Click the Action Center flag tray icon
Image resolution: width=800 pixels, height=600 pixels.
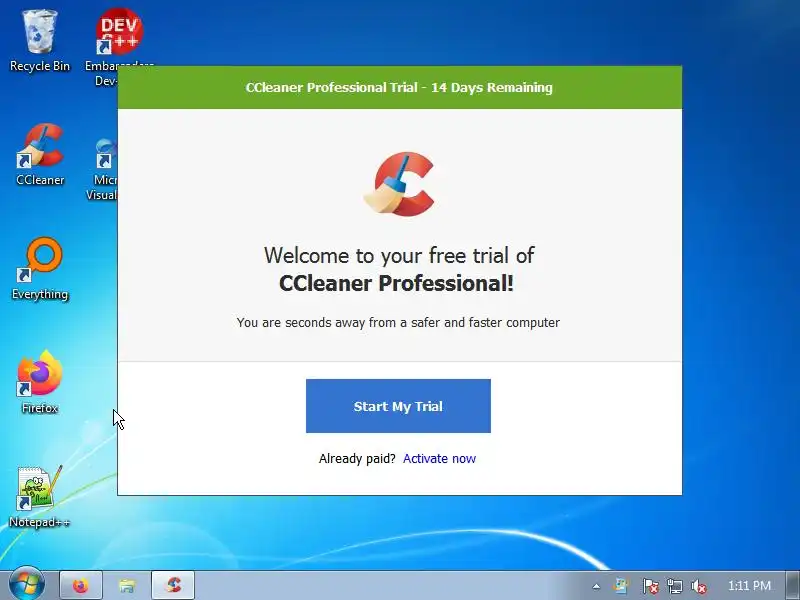click(x=650, y=586)
